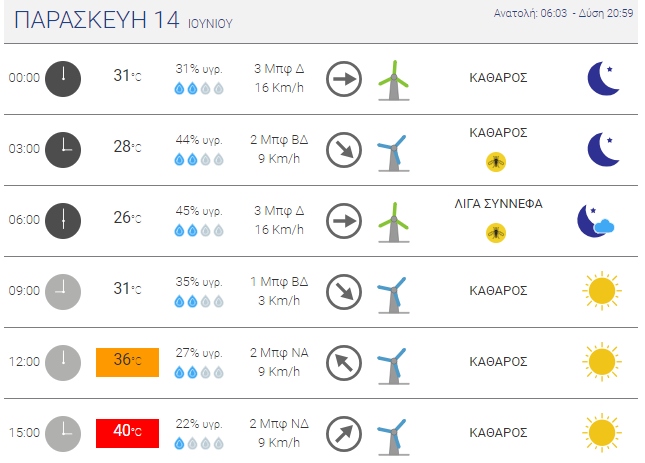Click the red 40°C temperature box
This screenshot has width=645, height=463.
tap(127, 433)
